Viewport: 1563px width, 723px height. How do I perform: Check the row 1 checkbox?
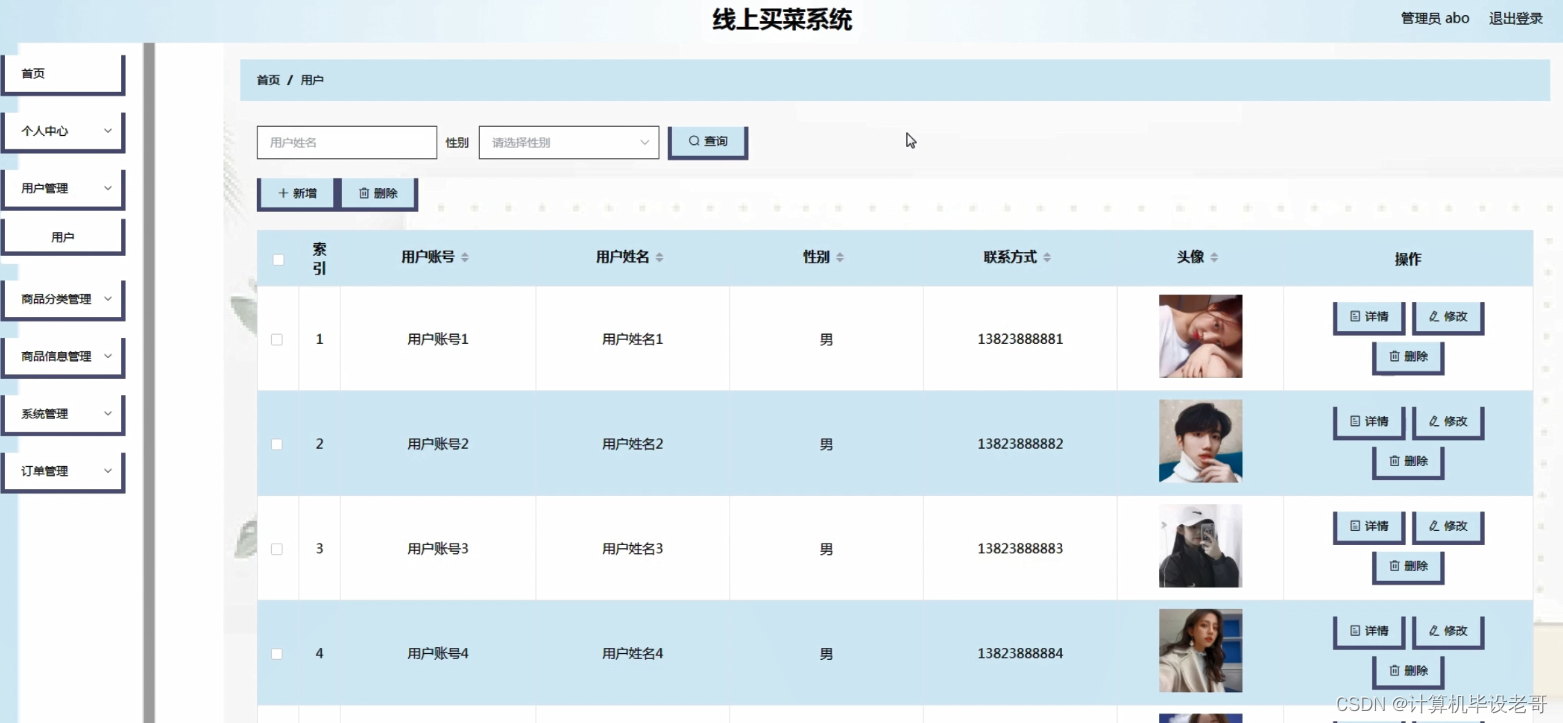click(277, 340)
